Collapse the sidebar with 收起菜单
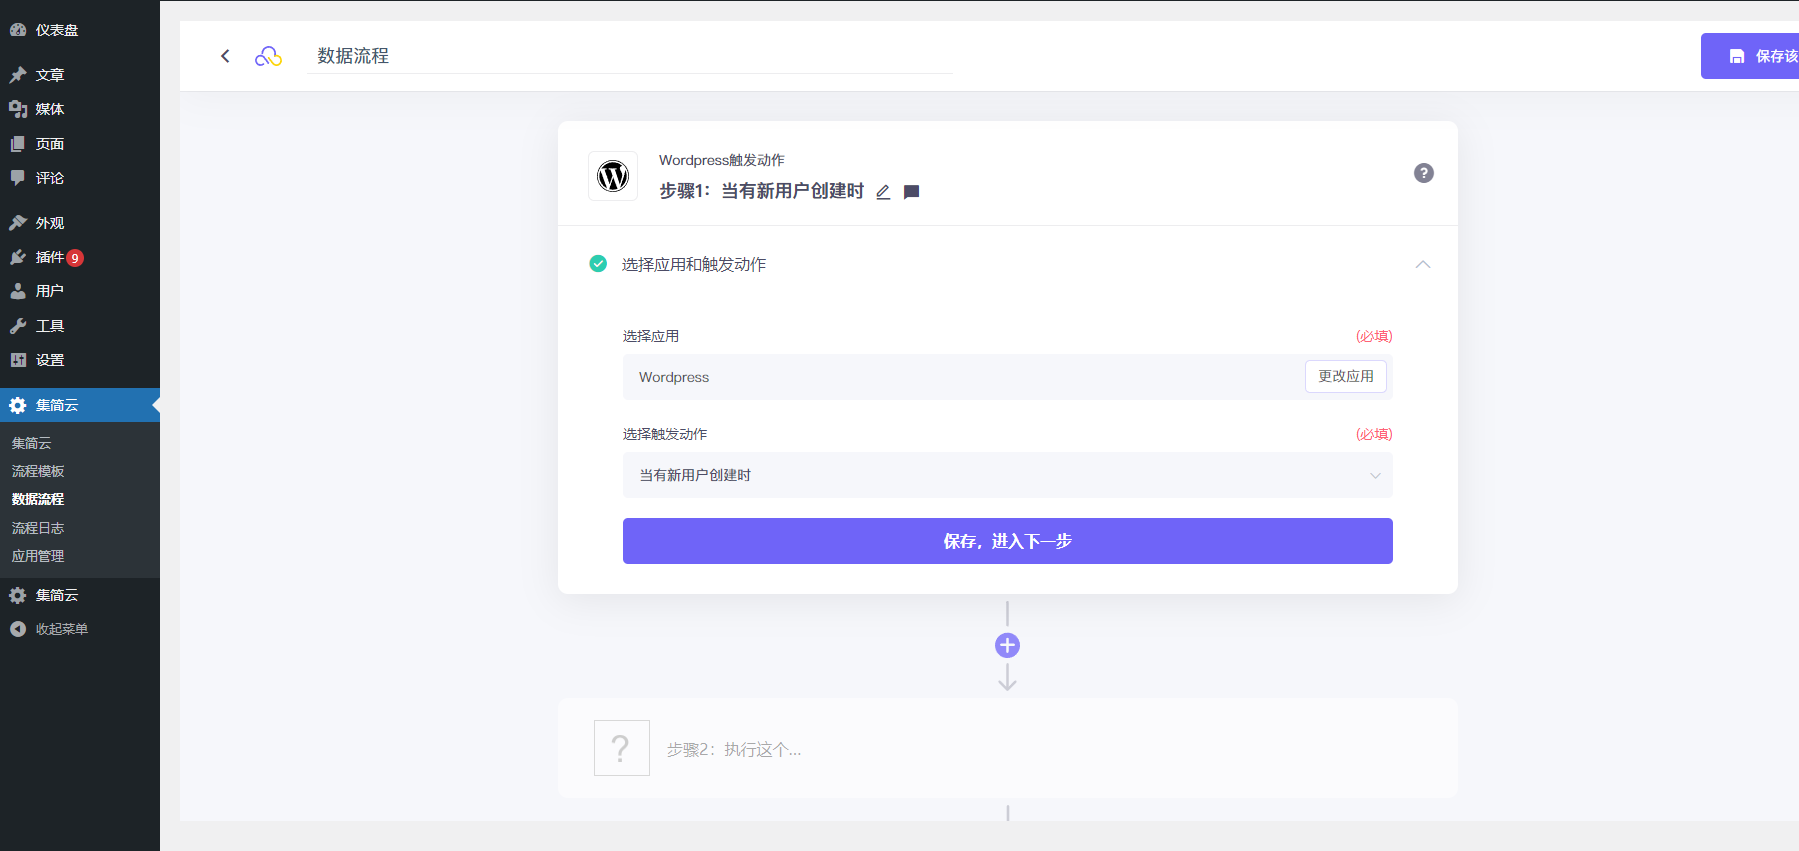 point(80,629)
